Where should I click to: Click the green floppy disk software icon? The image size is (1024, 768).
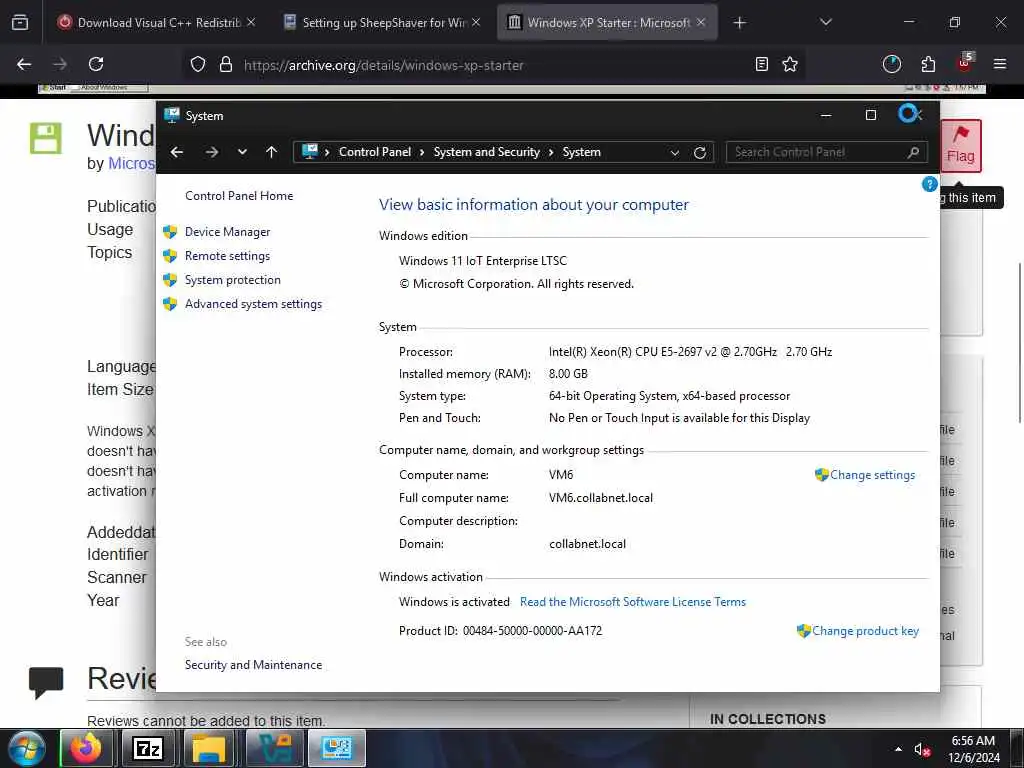click(46, 138)
